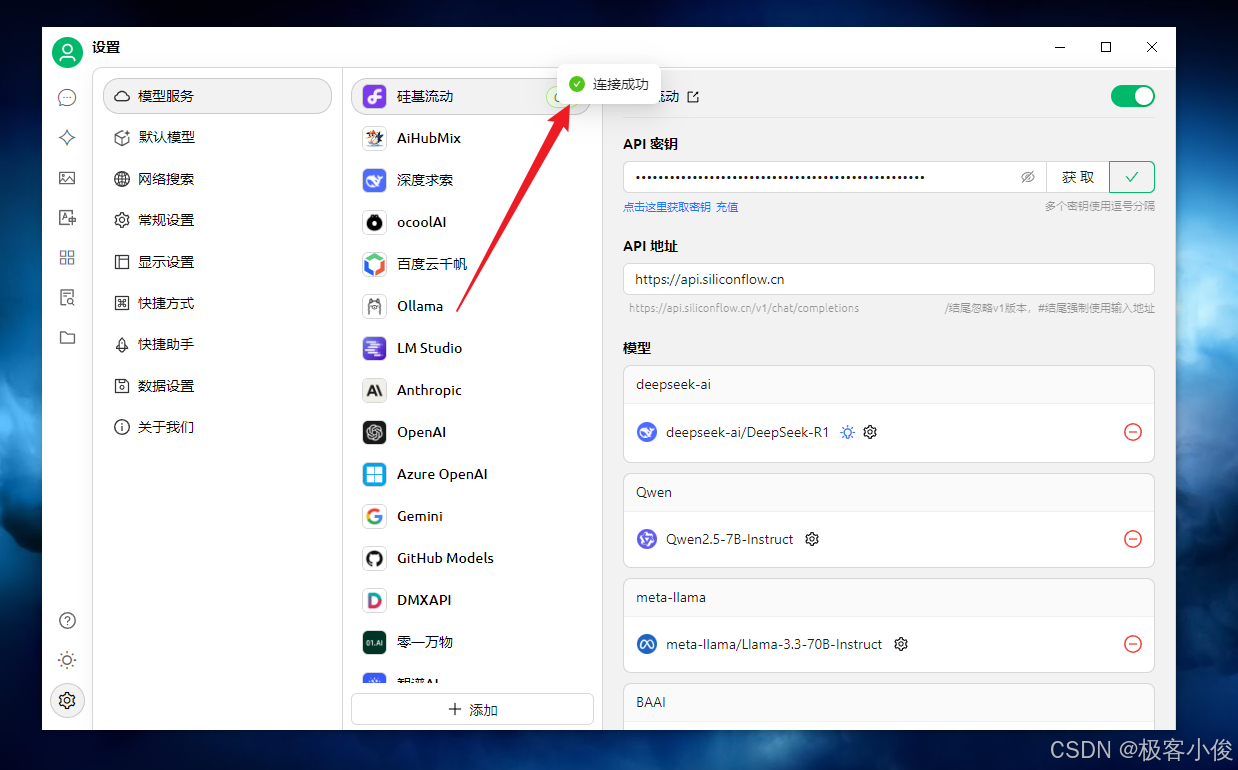Select the 硅基流动 provider

click(x=471, y=96)
